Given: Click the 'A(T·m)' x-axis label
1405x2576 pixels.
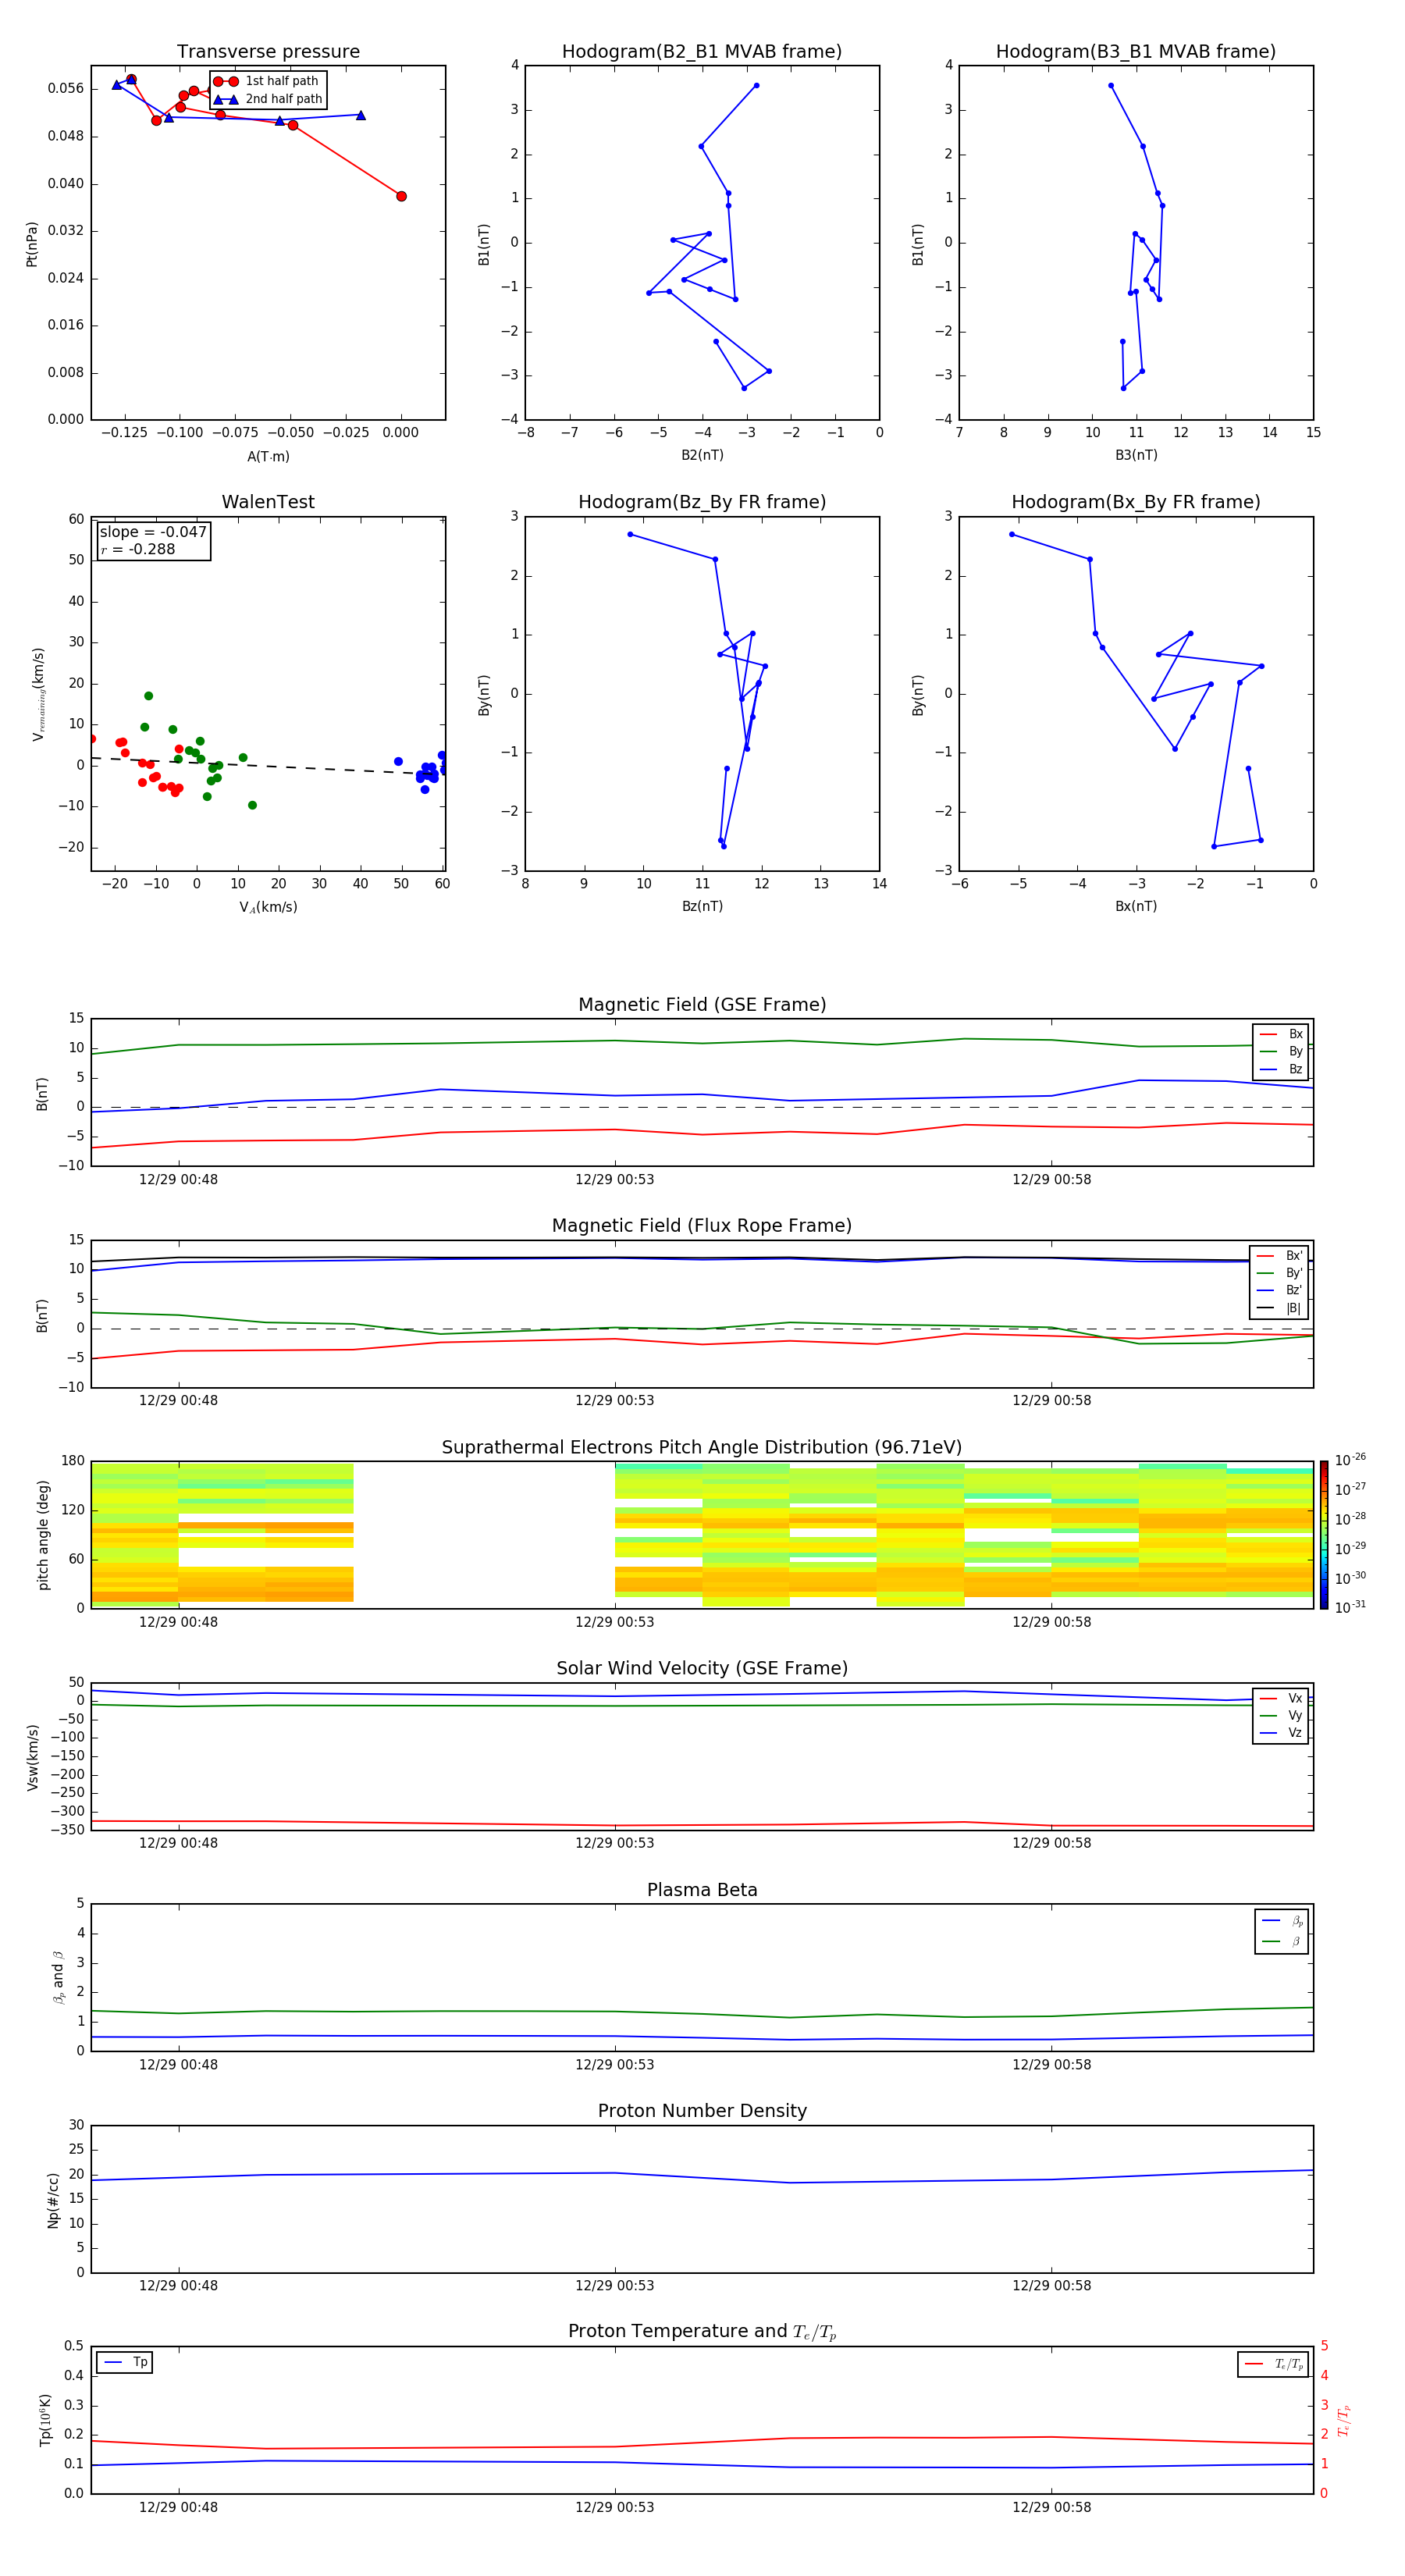Looking at the screenshot, I should [268, 457].
